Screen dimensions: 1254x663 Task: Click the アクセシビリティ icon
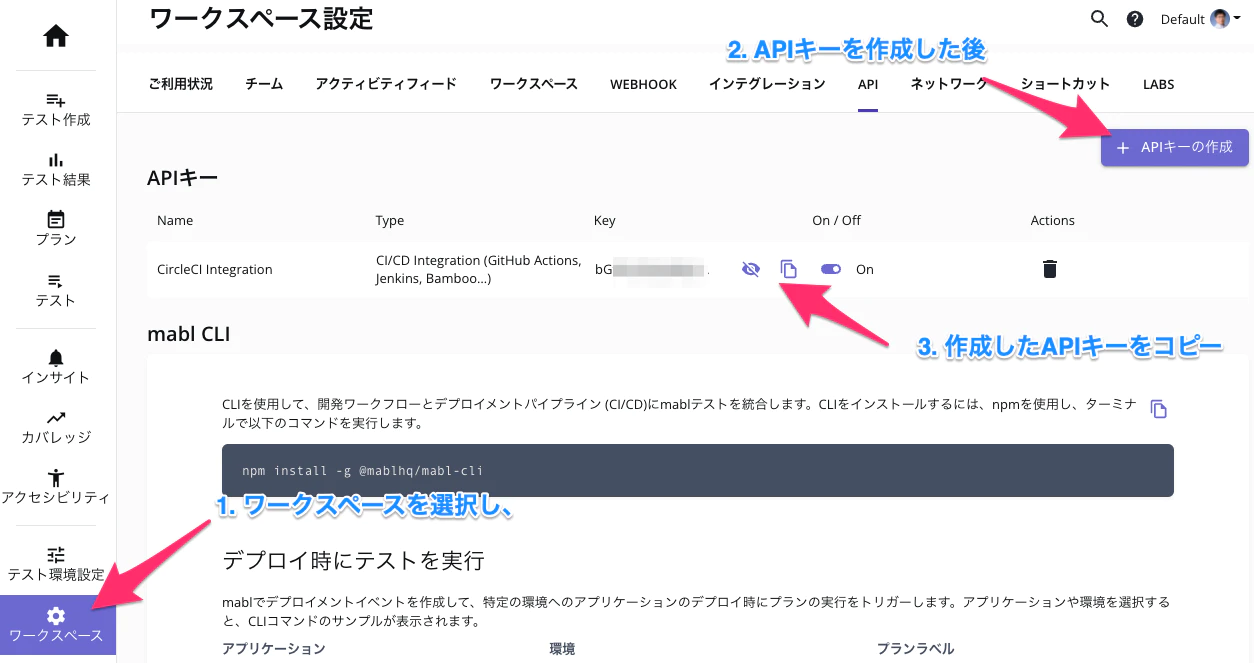point(55,477)
